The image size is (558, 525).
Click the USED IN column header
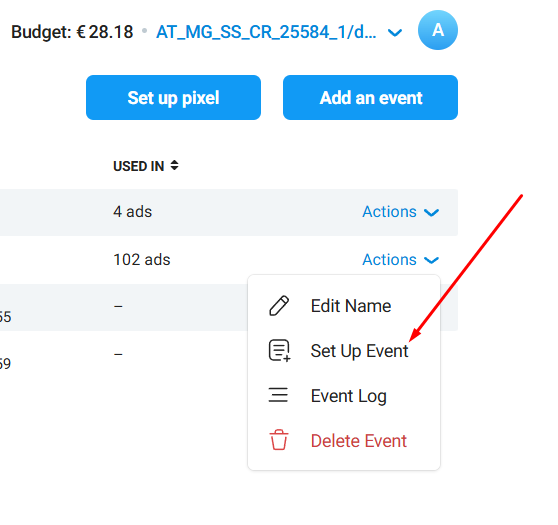[x=138, y=166]
